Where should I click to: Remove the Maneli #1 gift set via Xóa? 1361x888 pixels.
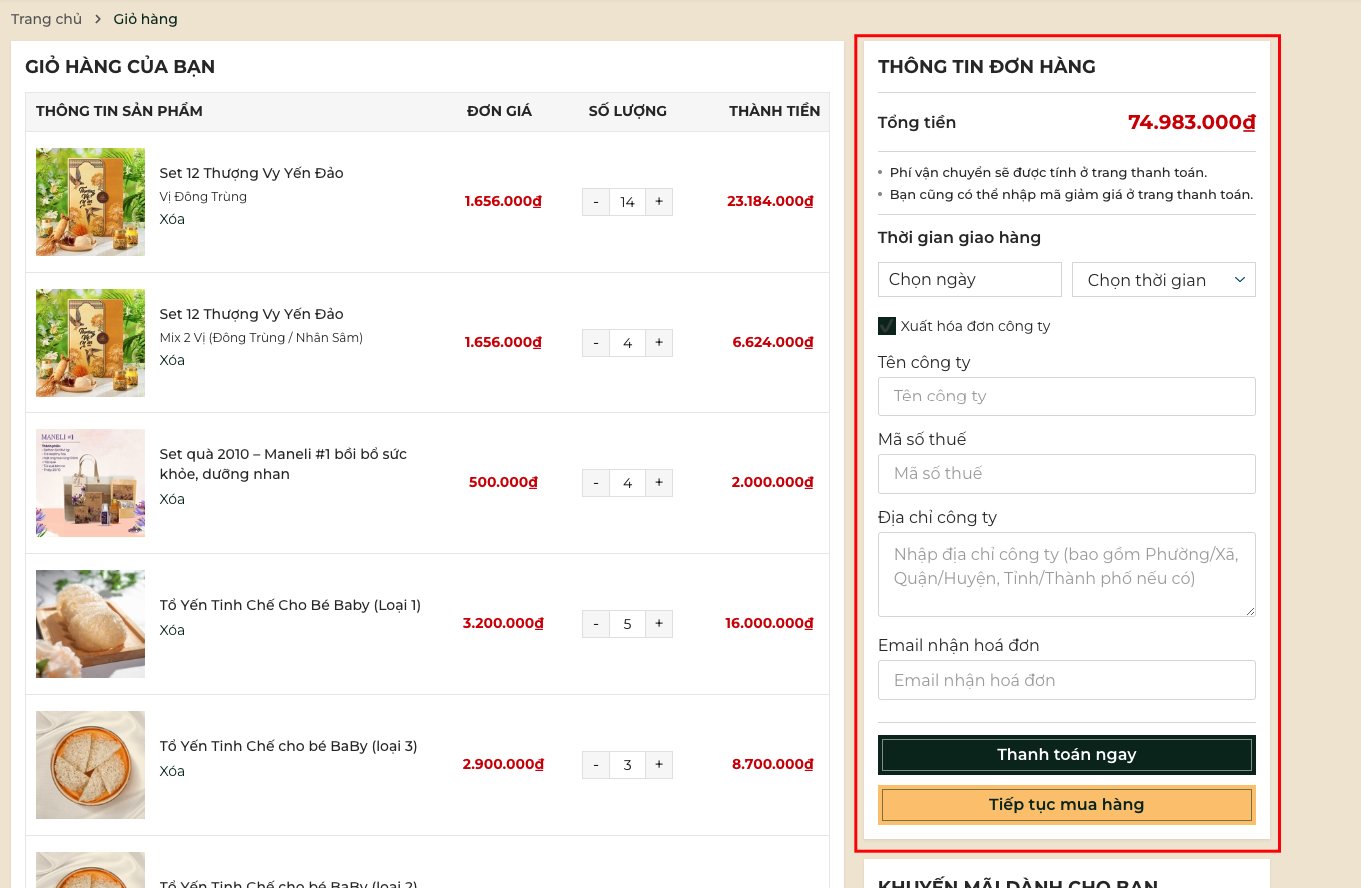[x=172, y=499]
